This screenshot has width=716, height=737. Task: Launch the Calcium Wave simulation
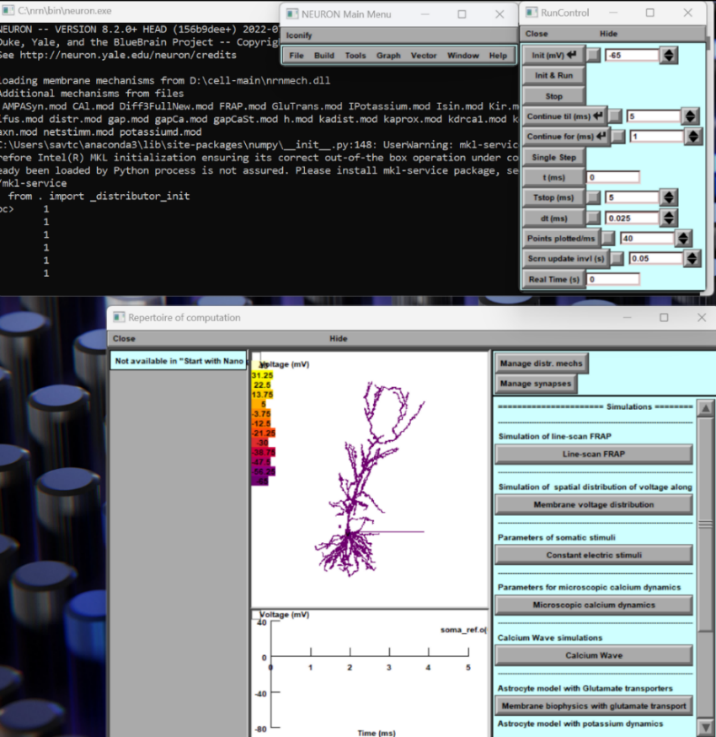click(x=594, y=655)
